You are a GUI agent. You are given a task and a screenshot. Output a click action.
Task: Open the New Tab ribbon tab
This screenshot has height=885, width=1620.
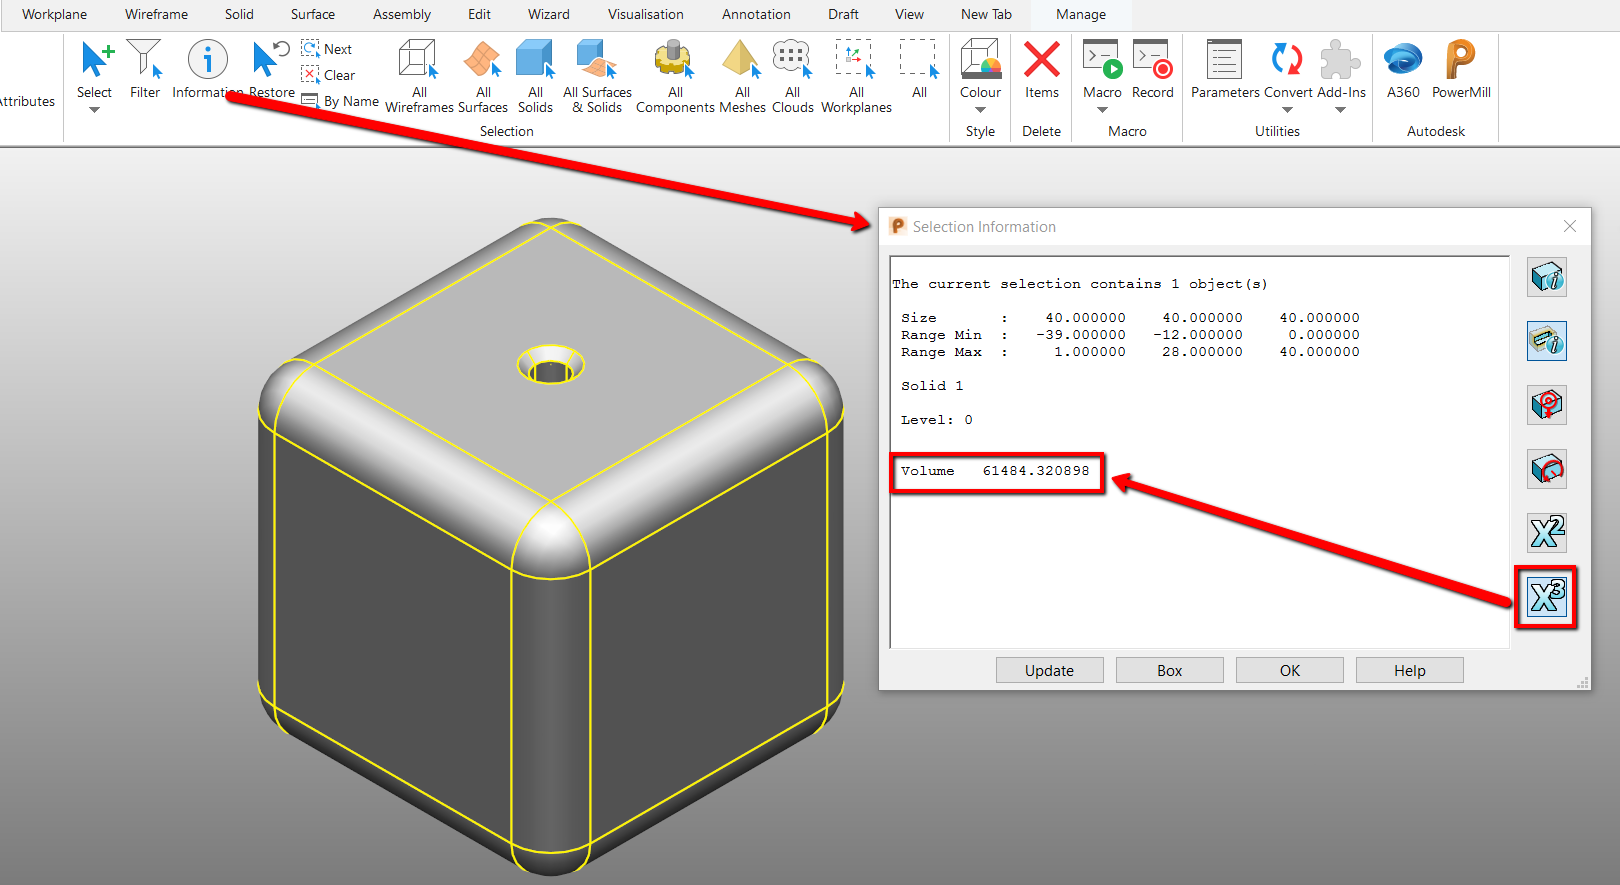pyautogui.click(x=986, y=14)
